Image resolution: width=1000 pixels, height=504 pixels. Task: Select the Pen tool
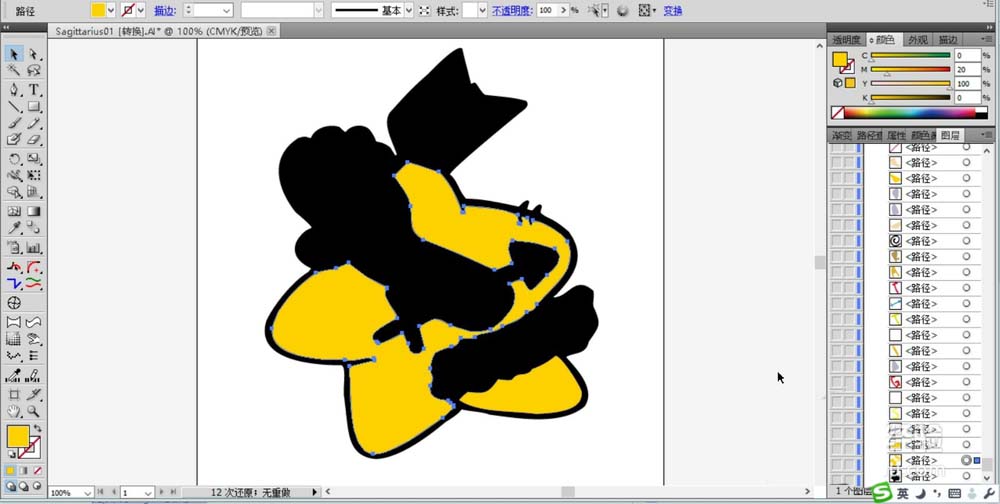pos(14,90)
